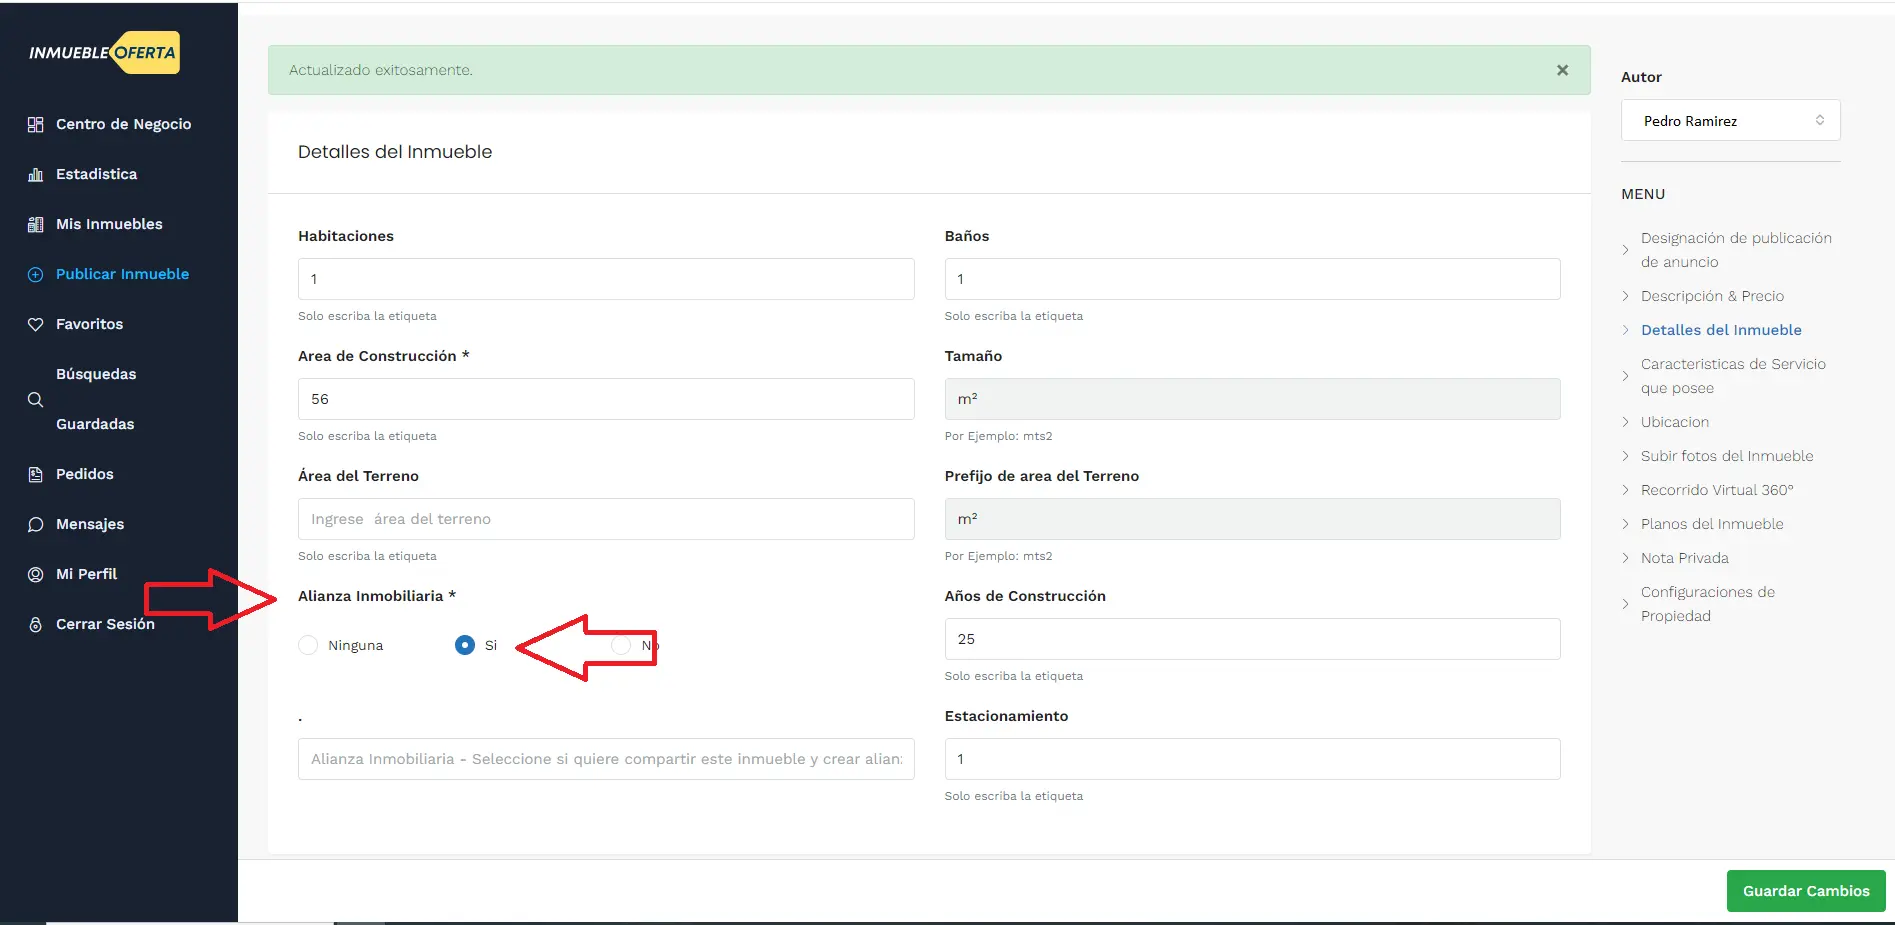Expand chevron beside Descripción & Precio

click(1625, 296)
